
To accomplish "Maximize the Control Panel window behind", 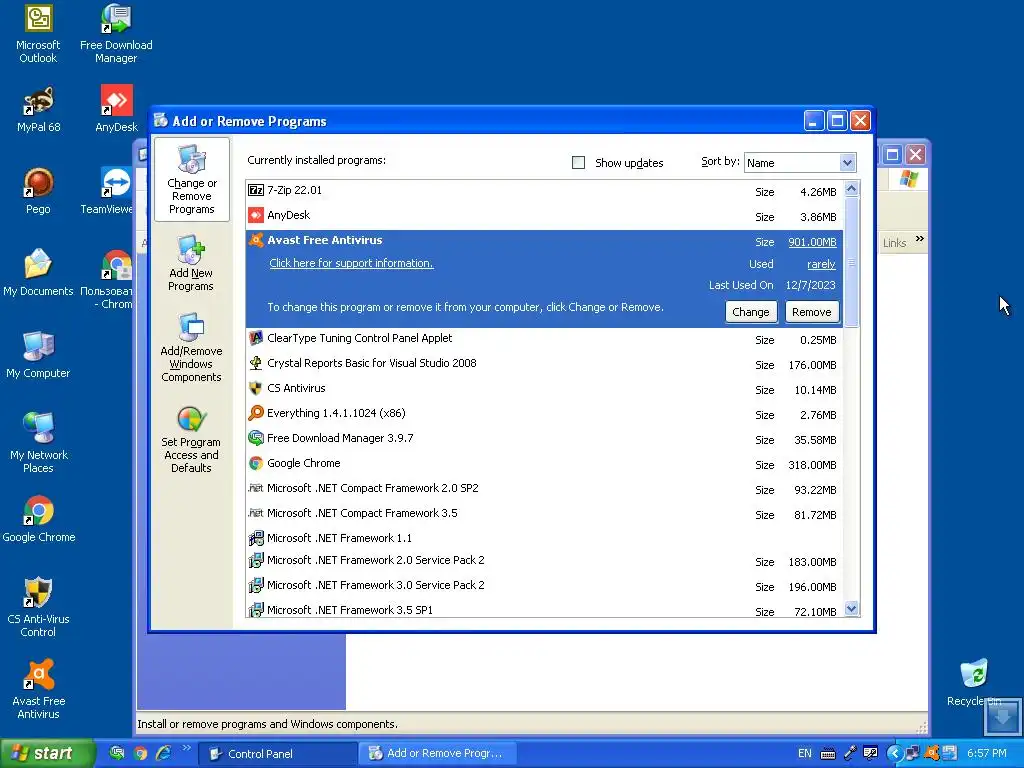I will pyautogui.click(x=892, y=155).
